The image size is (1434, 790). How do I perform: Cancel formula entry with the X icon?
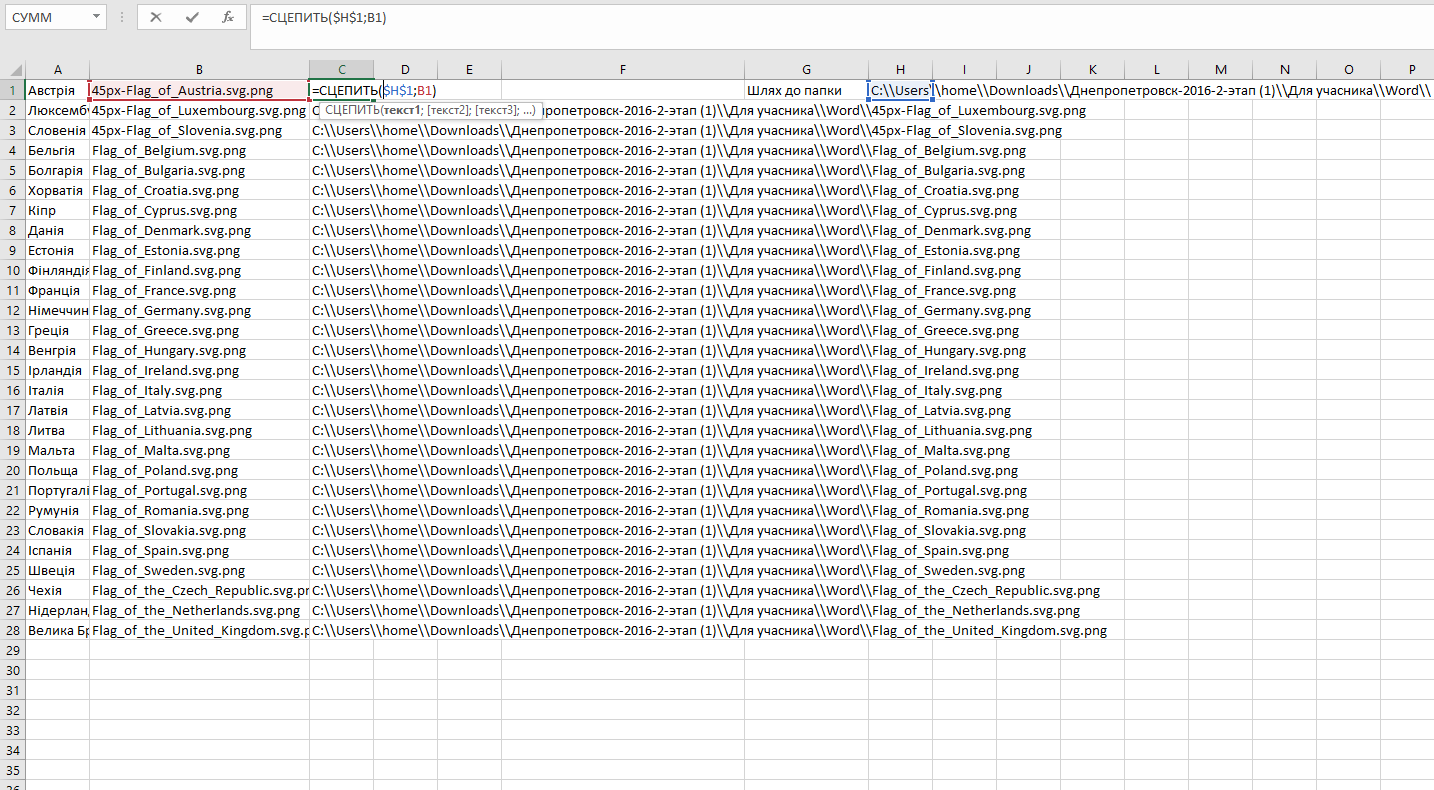tap(156, 17)
